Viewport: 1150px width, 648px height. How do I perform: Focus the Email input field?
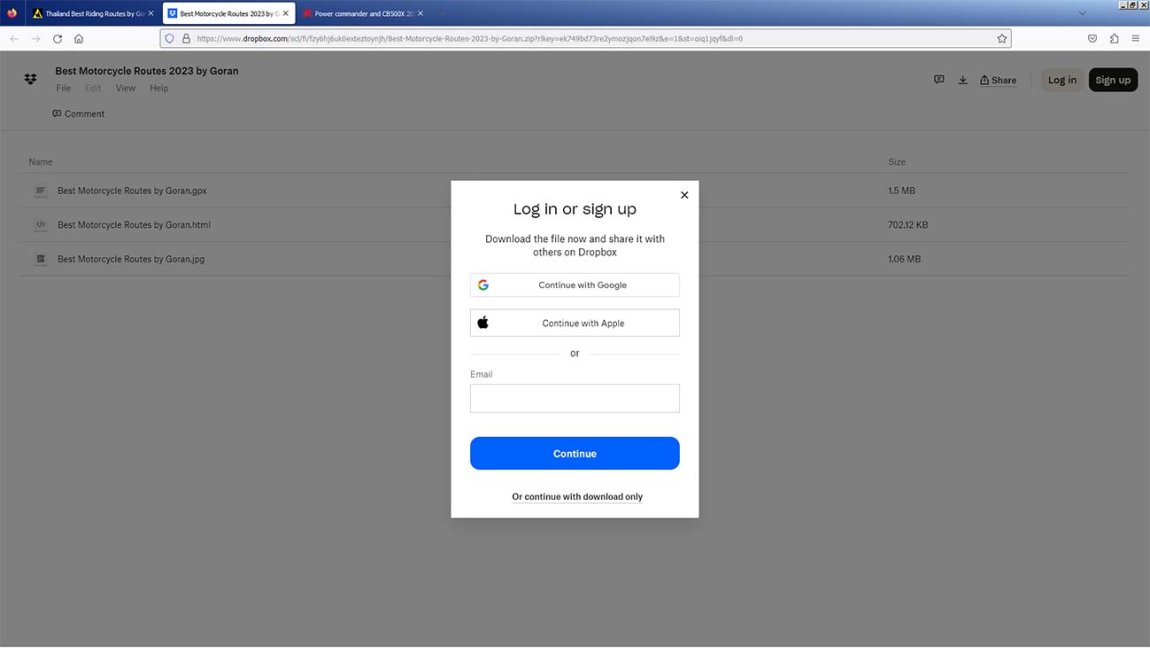point(574,398)
